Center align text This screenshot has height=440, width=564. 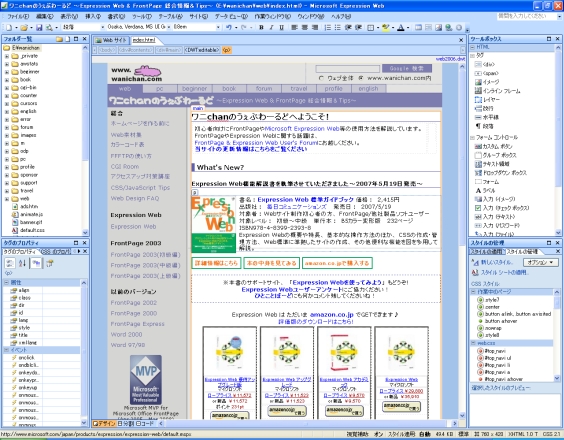click(x=305, y=27)
